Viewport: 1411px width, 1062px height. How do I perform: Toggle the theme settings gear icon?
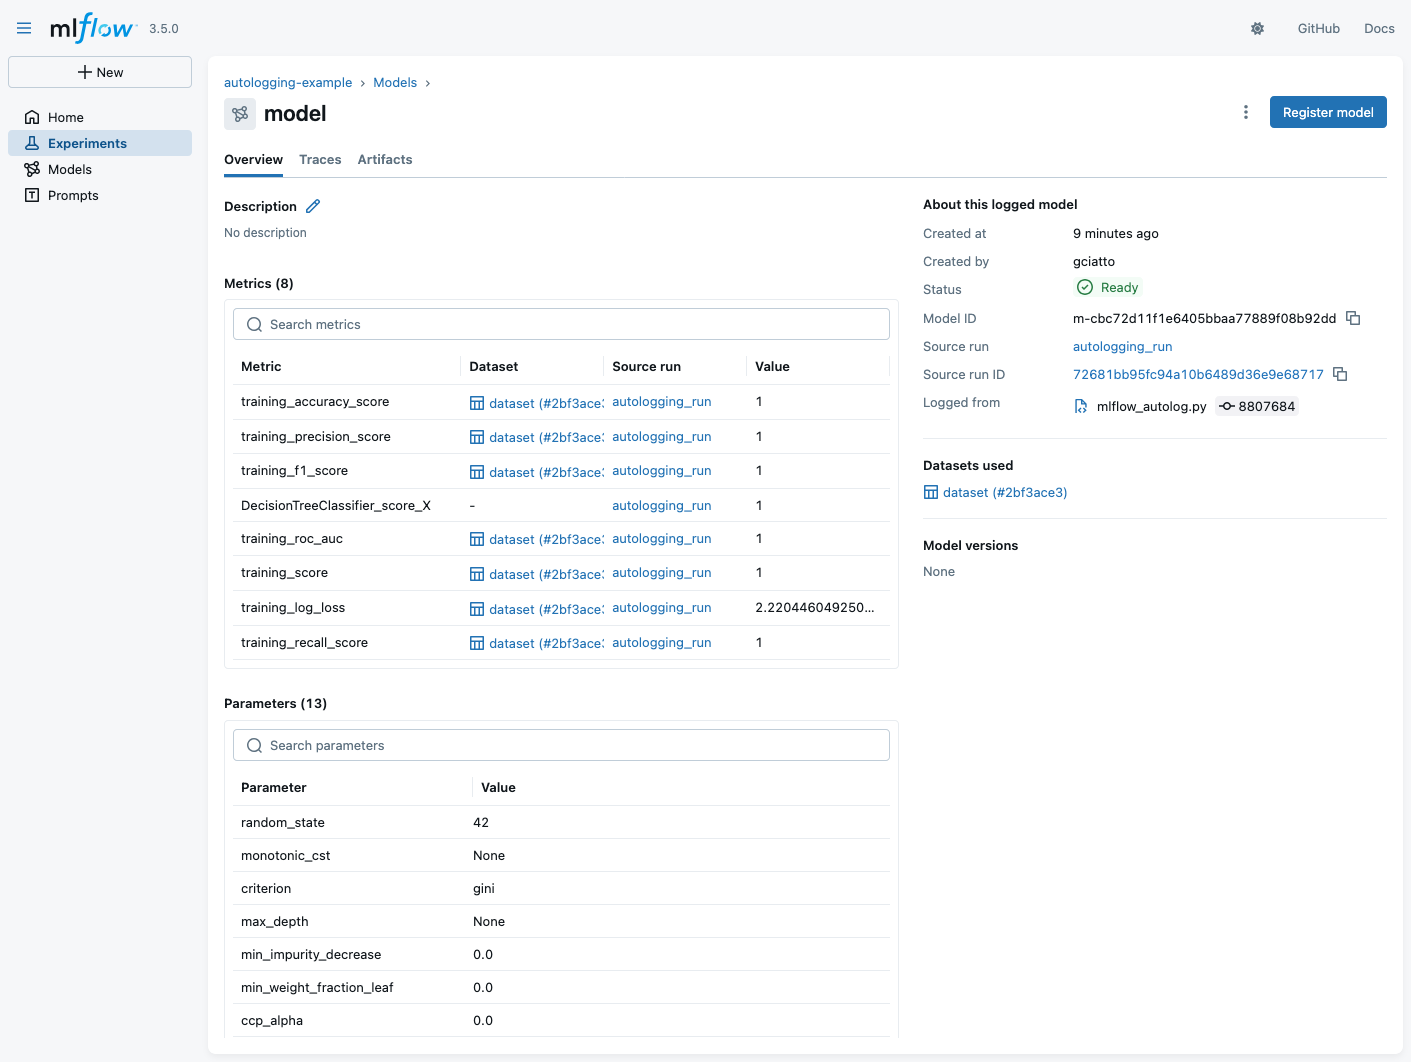coord(1257,29)
